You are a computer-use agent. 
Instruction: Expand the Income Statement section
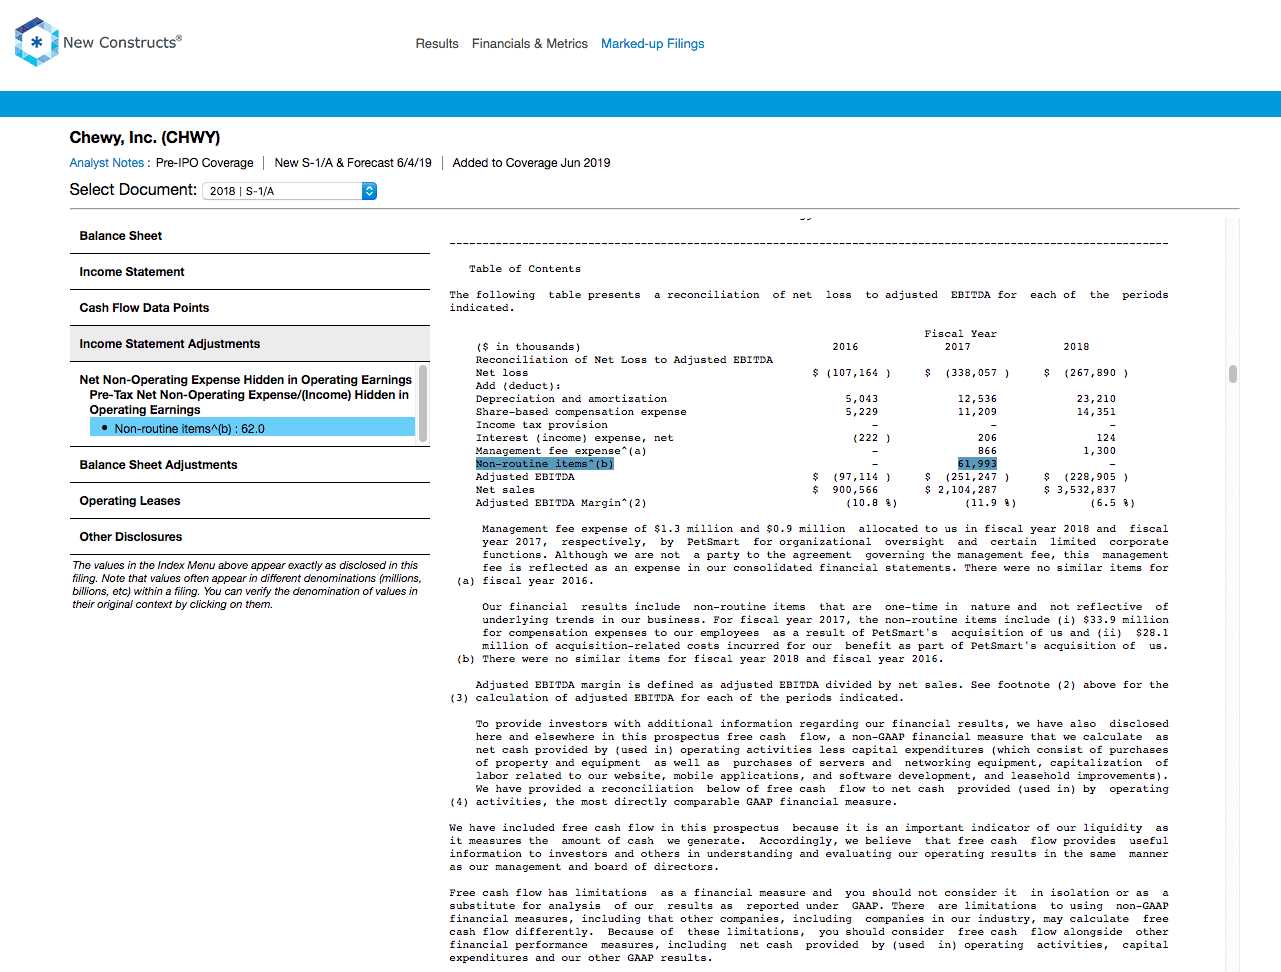pyautogui.click(x=250, y=272)
